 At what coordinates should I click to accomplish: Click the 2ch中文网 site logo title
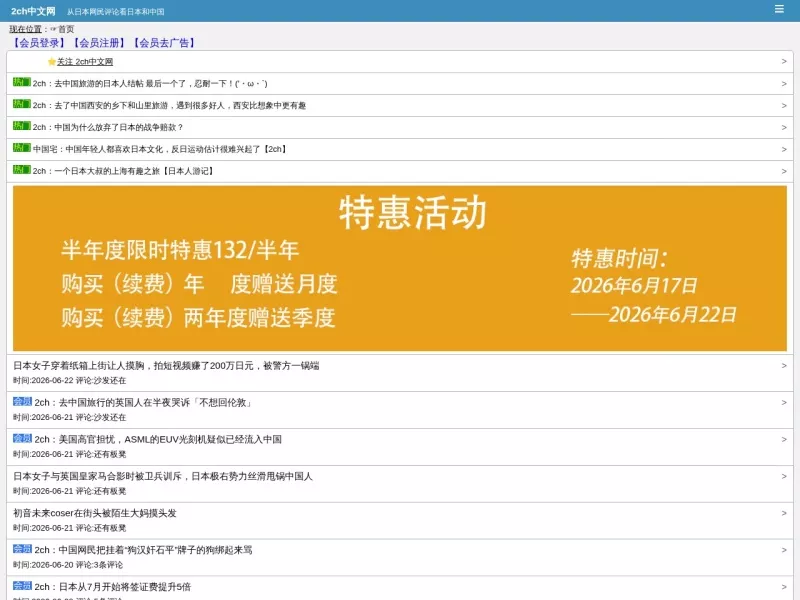click(33, 11)
